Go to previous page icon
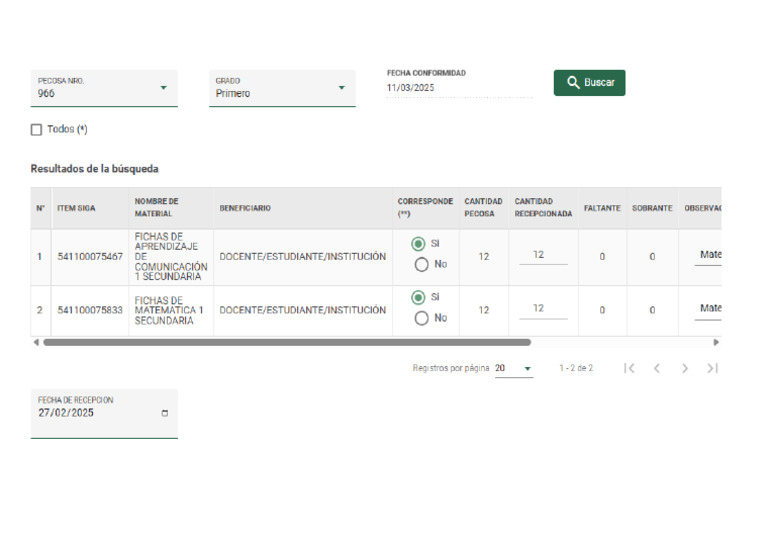Image resolution: width=768 pixels, height=543 pixels. 657,368
